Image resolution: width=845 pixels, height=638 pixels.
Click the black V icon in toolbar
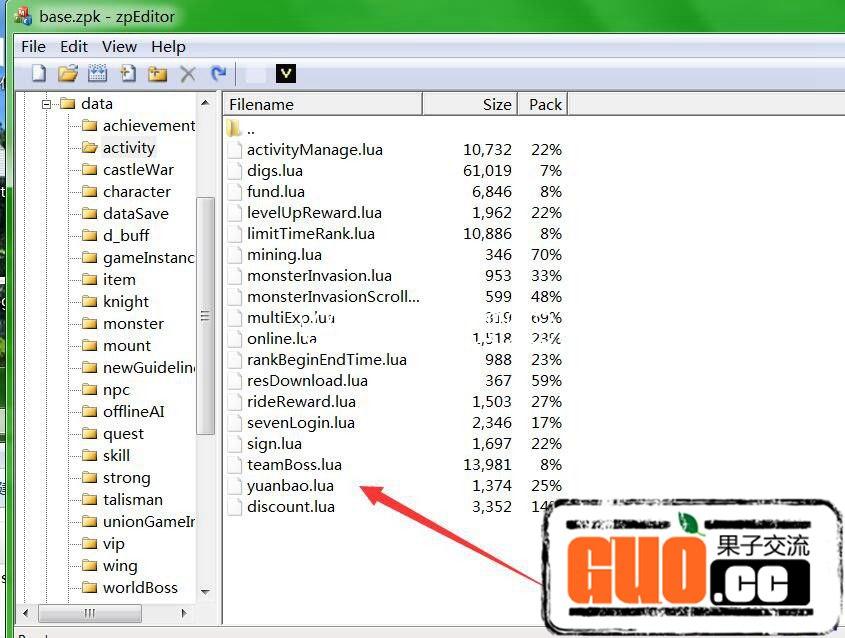[x=286, y=73]
